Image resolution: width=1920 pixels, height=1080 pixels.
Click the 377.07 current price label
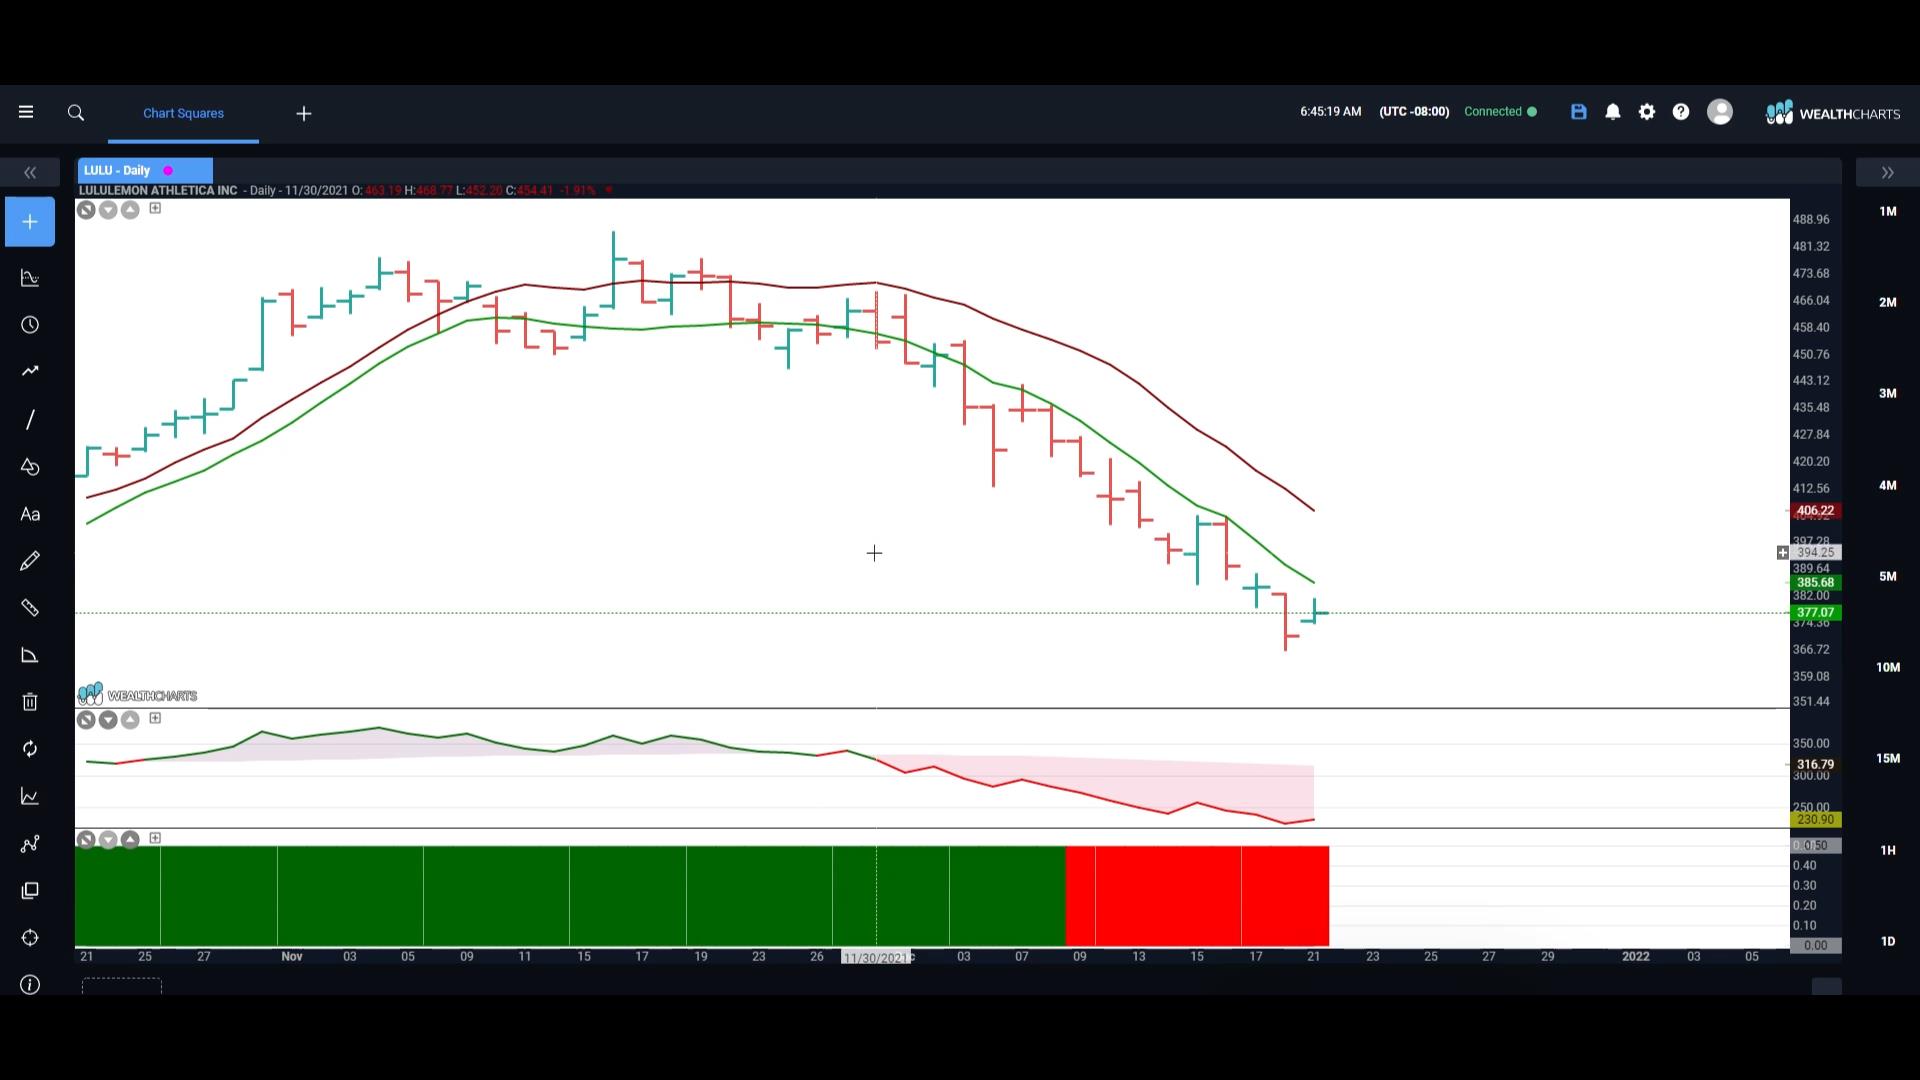point(1815,613)
